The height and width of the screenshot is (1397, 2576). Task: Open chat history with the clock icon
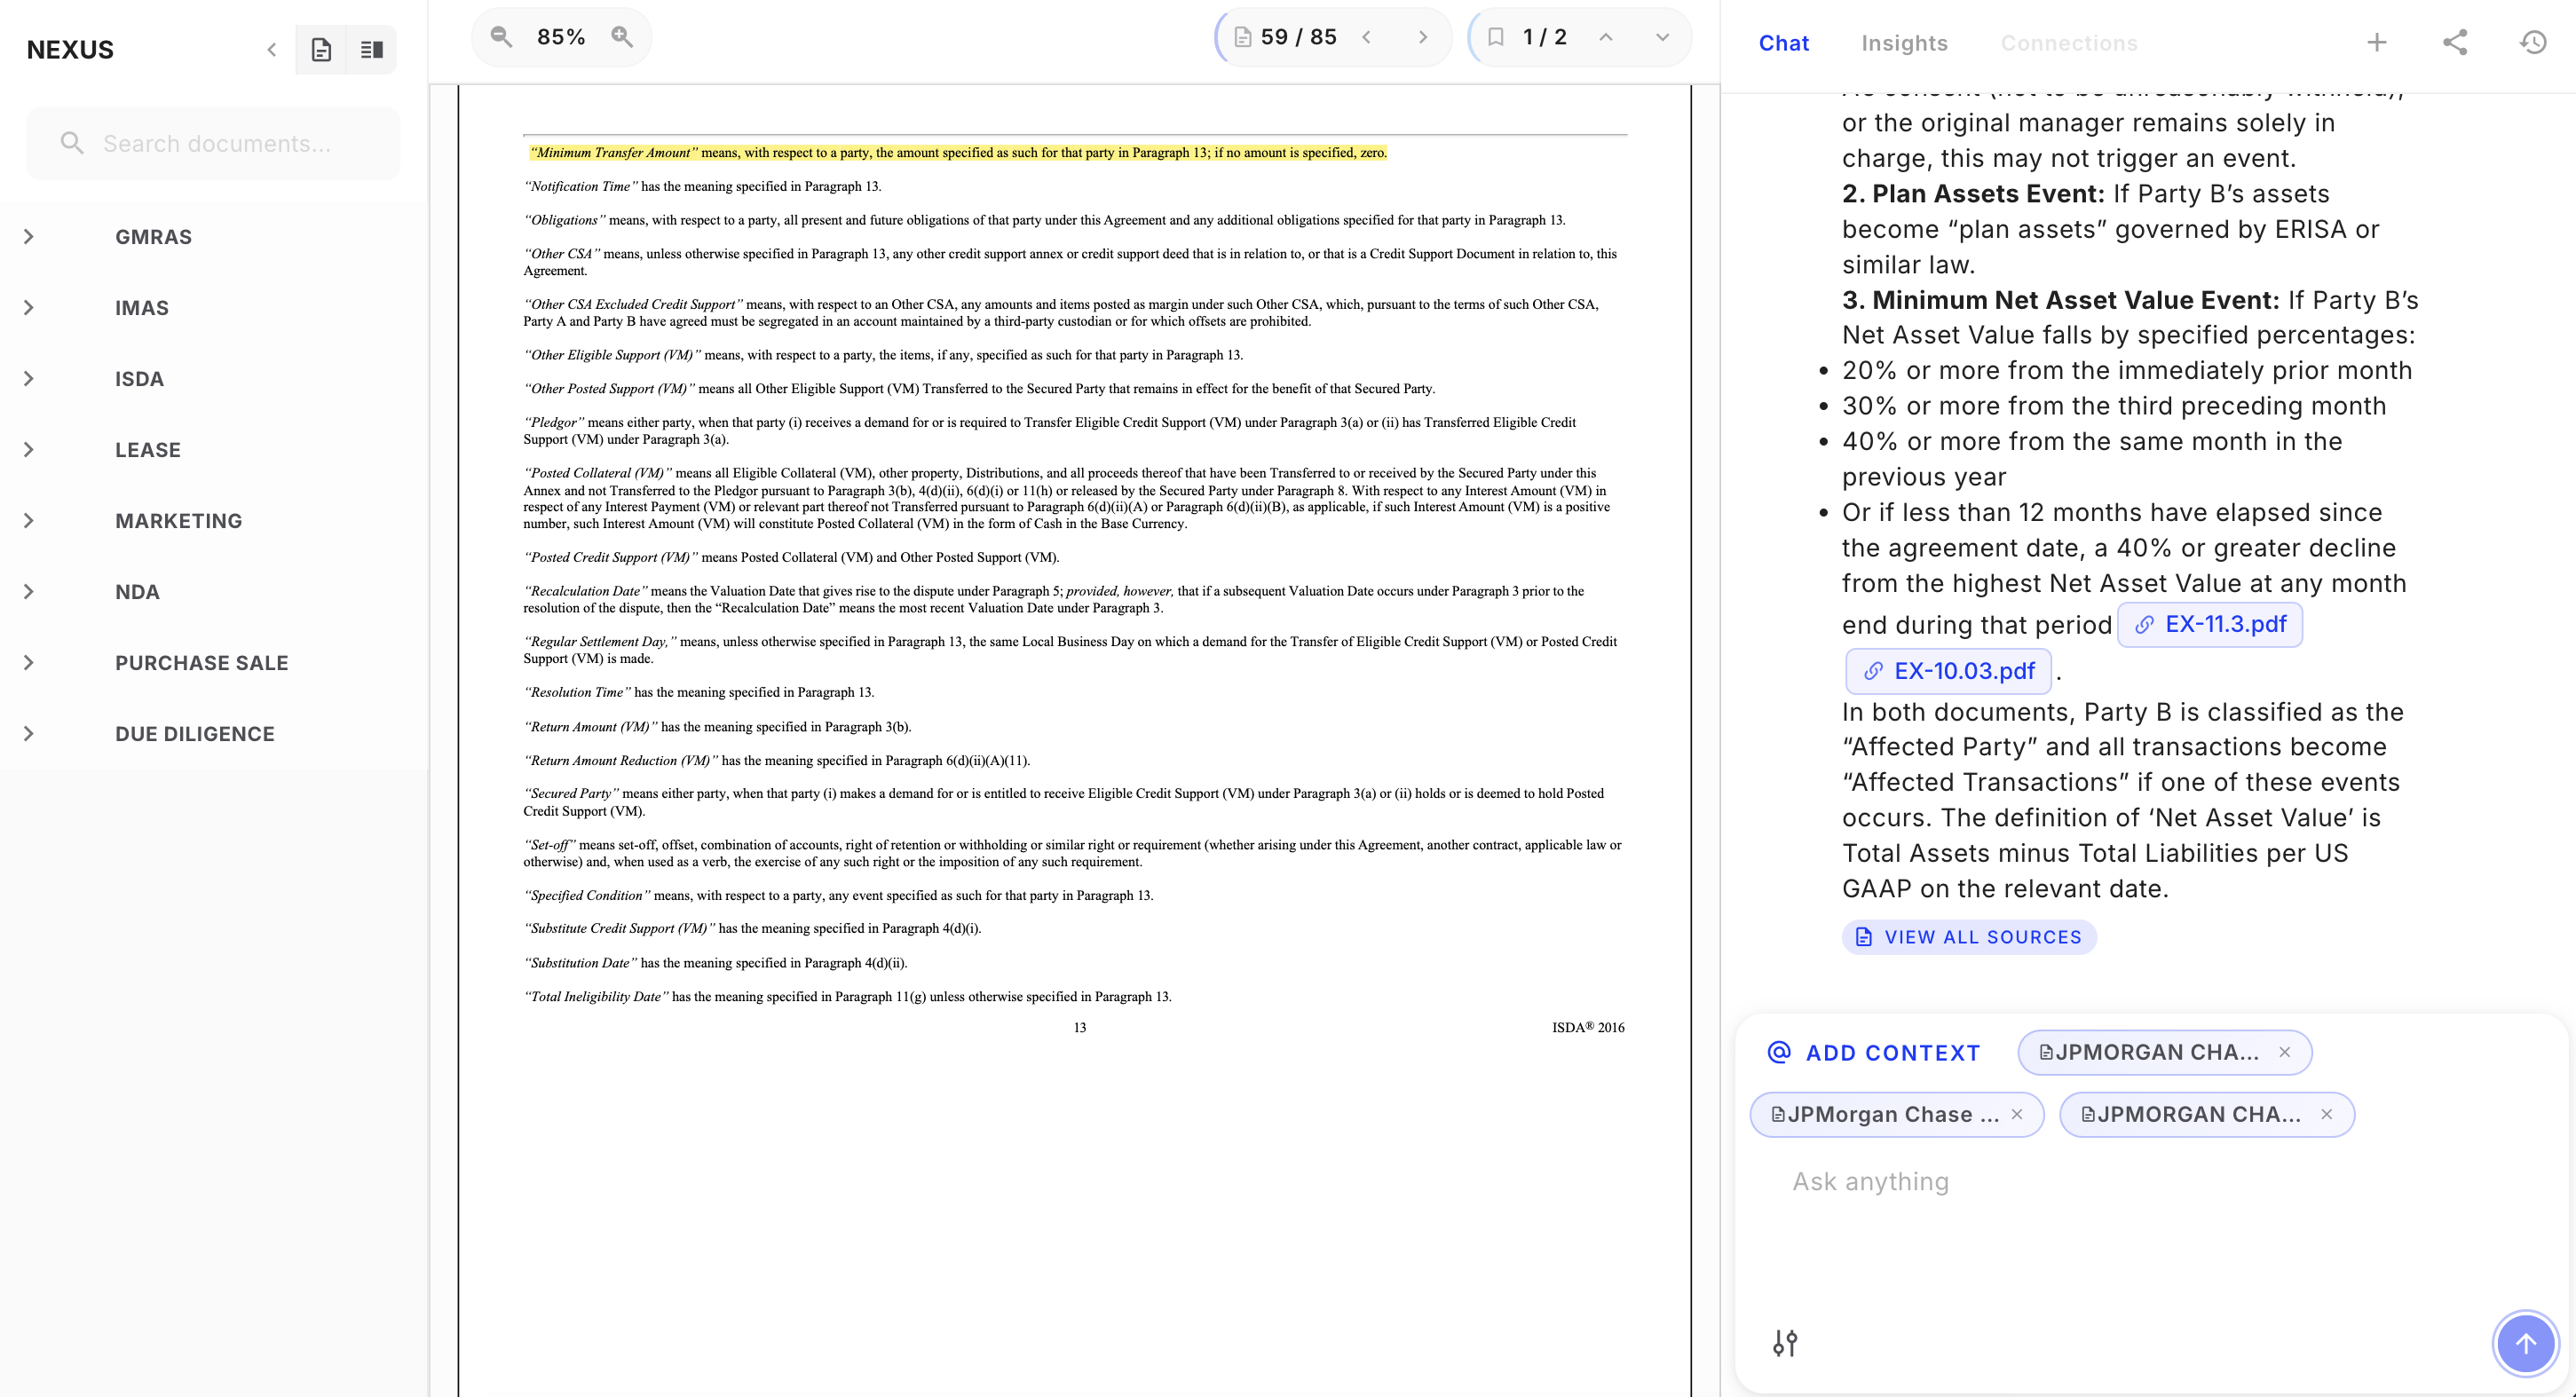tap(2533, 42)
